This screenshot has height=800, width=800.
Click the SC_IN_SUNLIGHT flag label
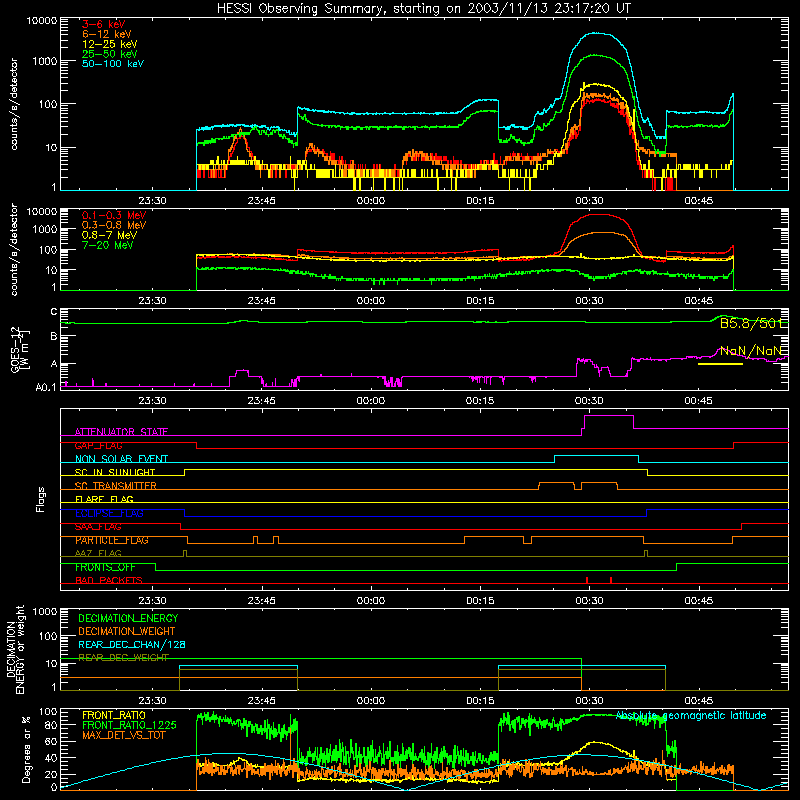[115, 472]
